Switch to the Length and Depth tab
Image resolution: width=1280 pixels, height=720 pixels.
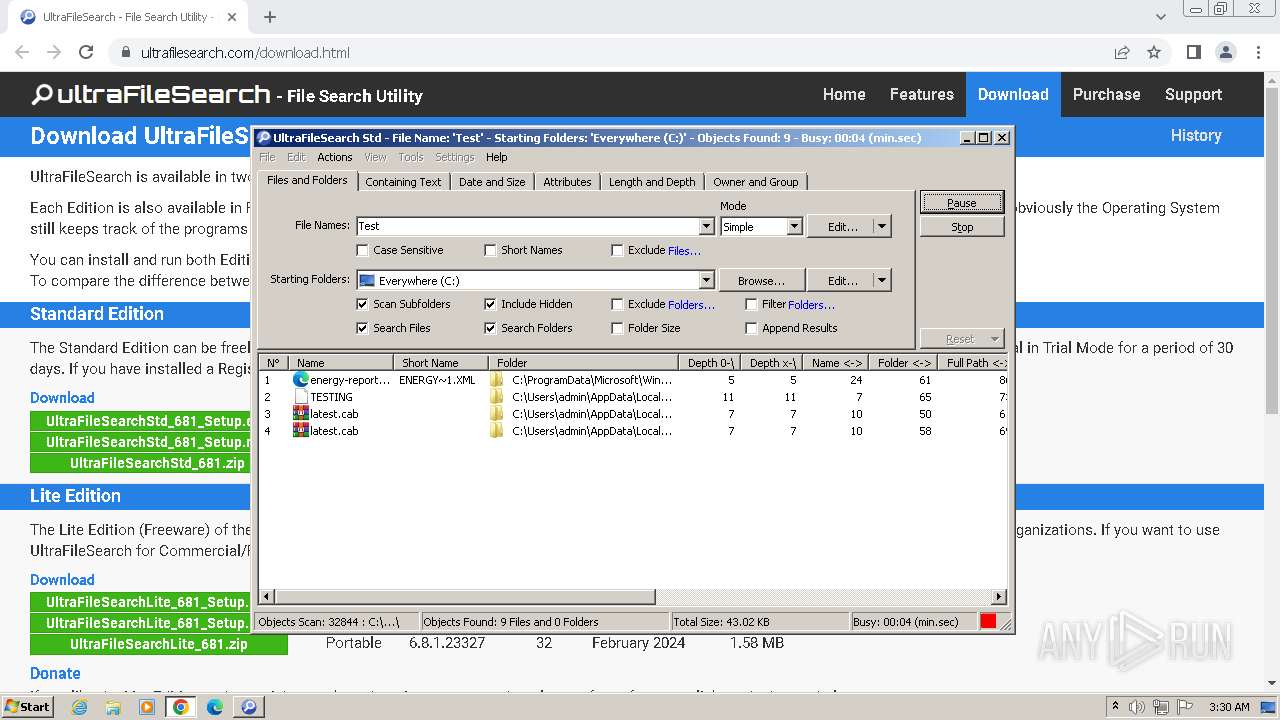click(652, 182)
